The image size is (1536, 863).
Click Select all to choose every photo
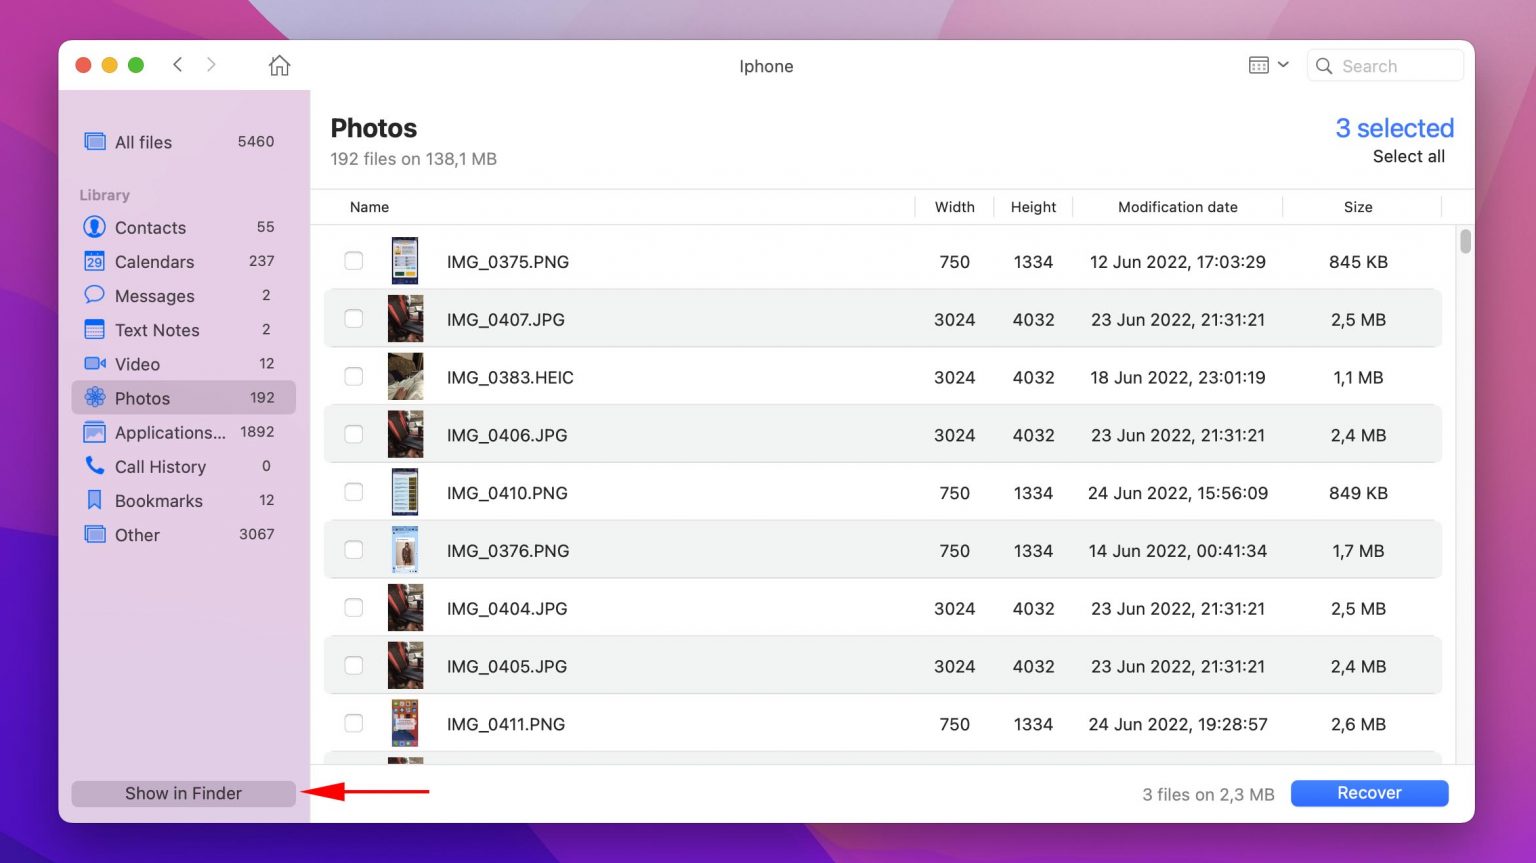[1409, 156]
